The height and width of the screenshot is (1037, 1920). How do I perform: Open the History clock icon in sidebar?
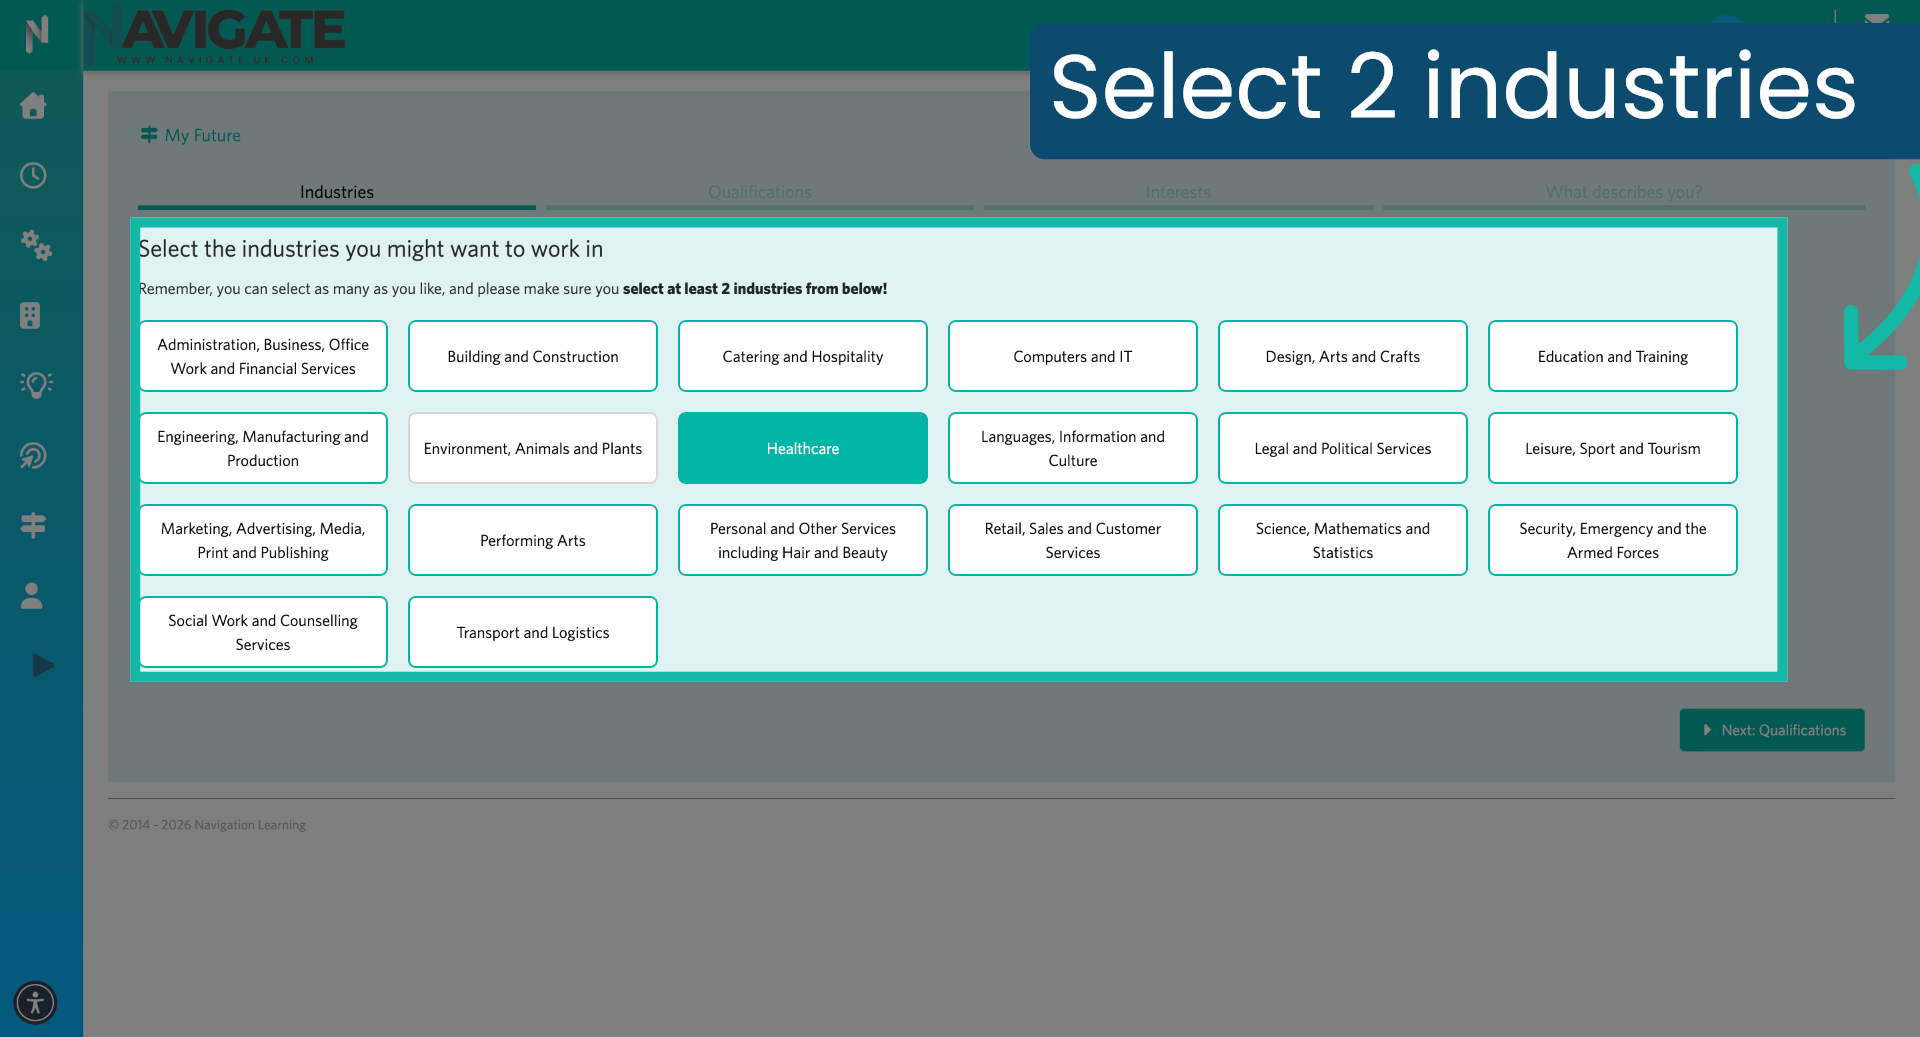pyautogui.click(x=35, y=176)
